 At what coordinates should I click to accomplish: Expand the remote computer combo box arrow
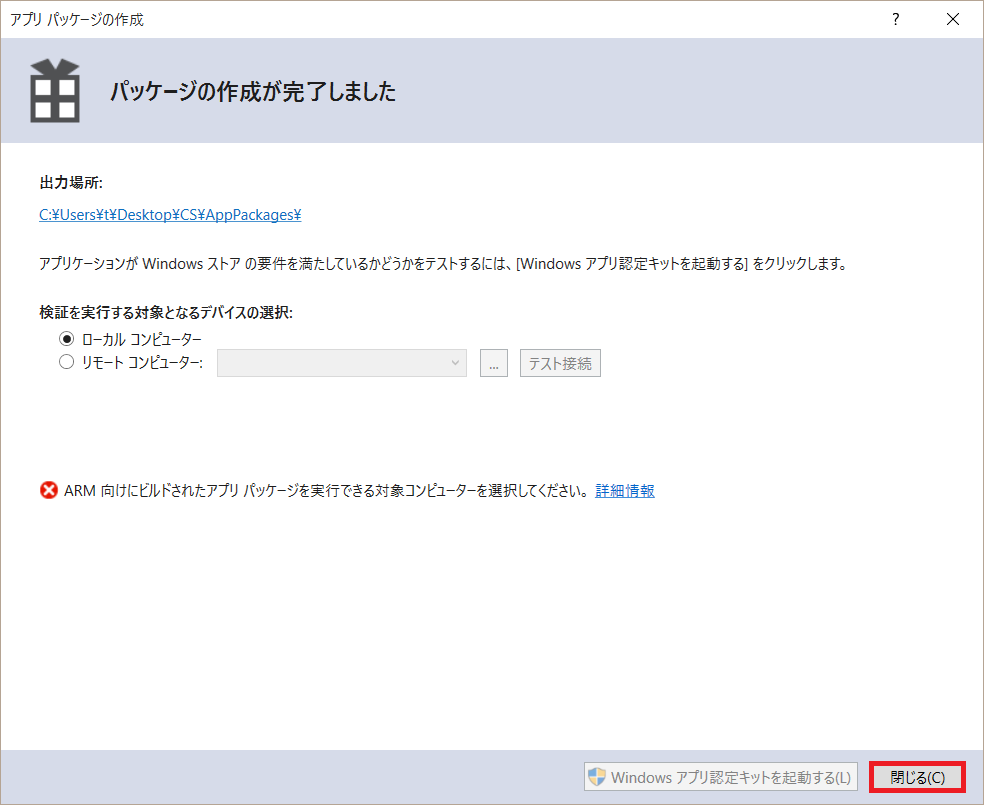coord(456,363)
